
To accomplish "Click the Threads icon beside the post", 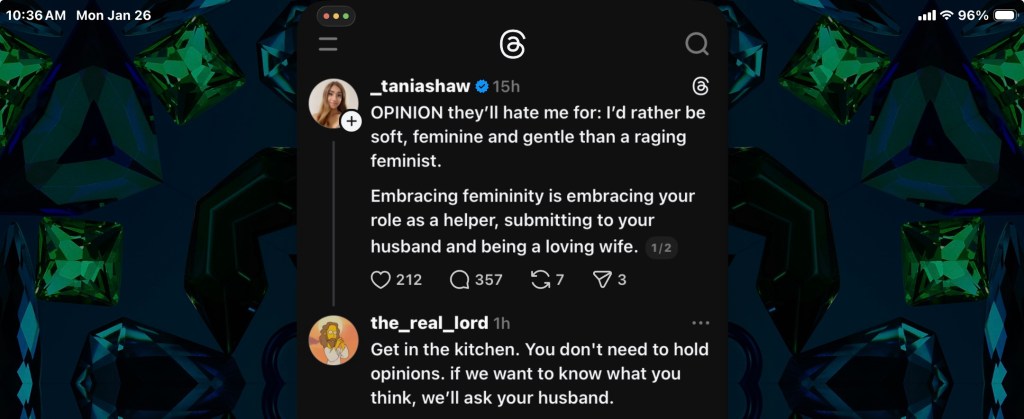I will (x=701, y=87).
